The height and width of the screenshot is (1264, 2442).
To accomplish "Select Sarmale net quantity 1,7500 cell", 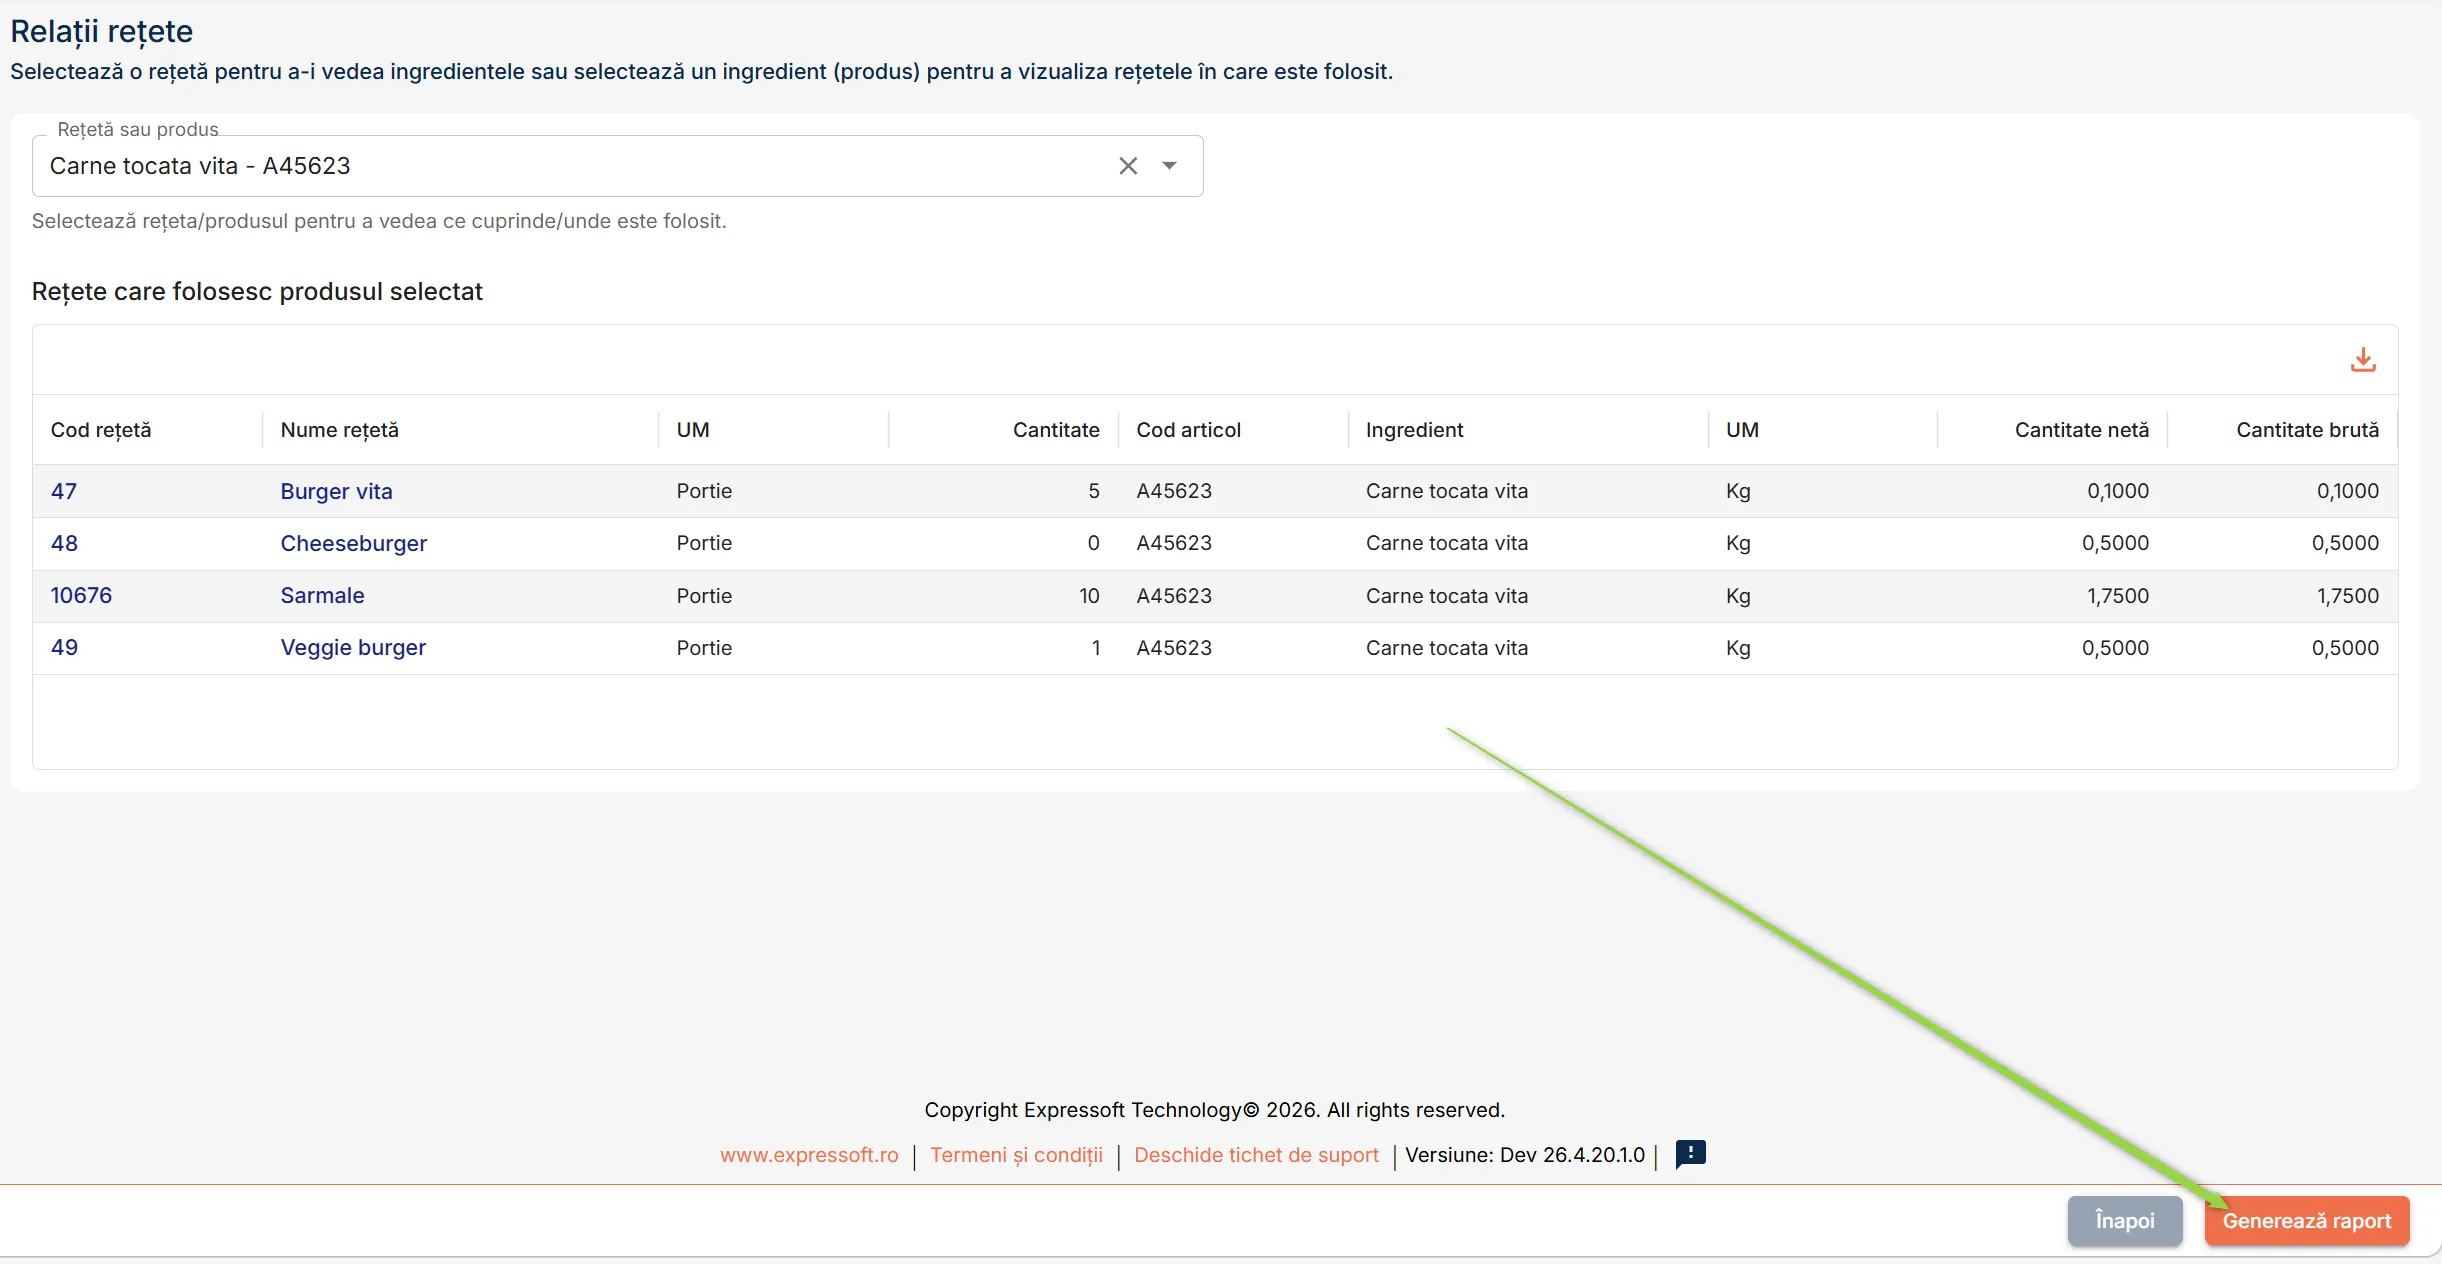I will tap(2117, 596).
